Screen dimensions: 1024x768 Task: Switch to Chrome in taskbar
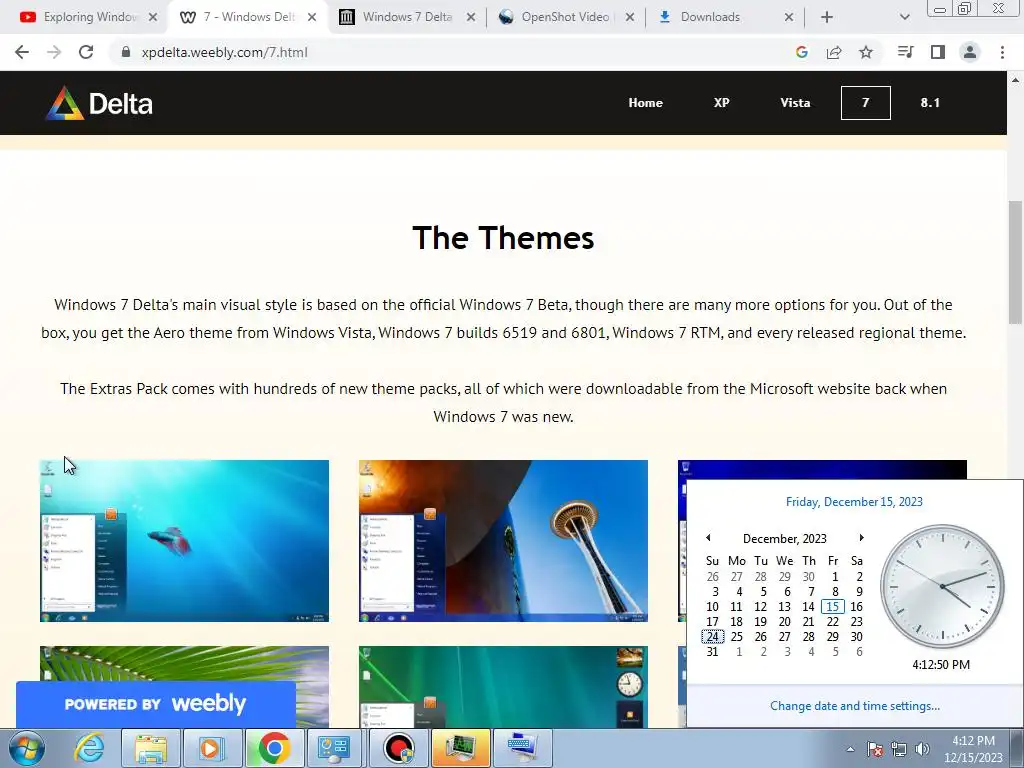(274, 748)
